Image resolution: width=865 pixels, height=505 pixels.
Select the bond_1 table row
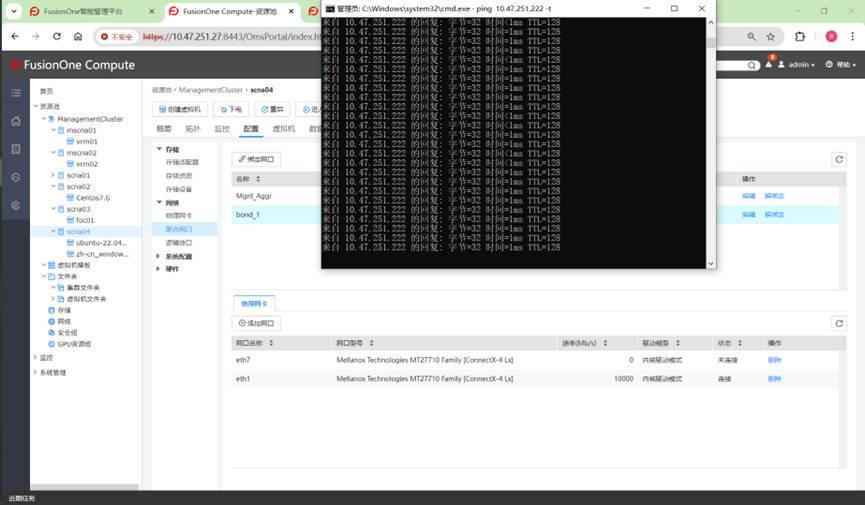pyautogui.click(x=536, y=214)
